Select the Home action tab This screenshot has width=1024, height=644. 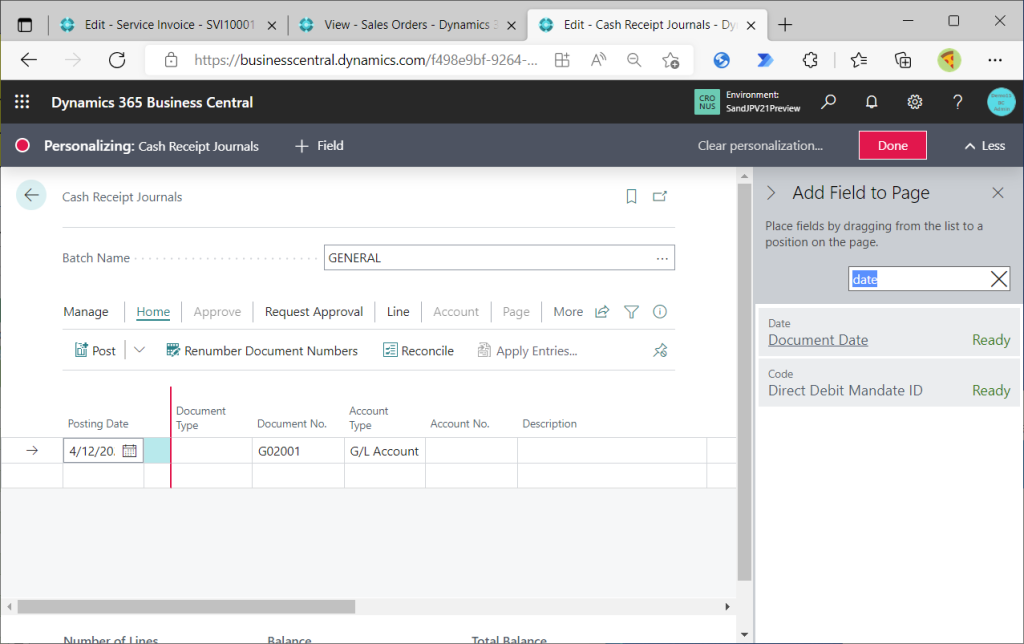point(153,312)
